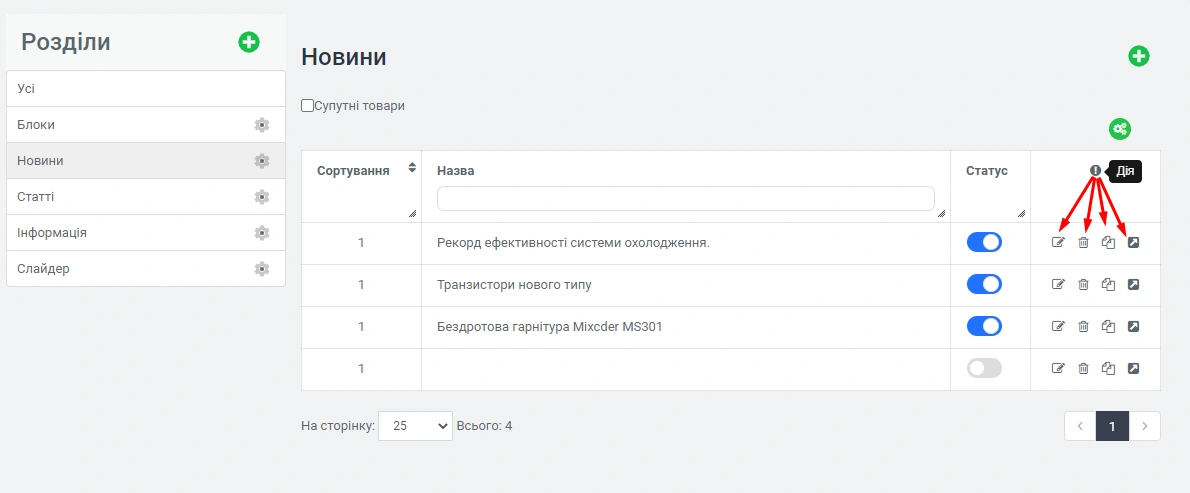Viewport: 1190px width, 493px height.
Task: Select the Інформація section in sidebar
Action: [x=52, y=233]
